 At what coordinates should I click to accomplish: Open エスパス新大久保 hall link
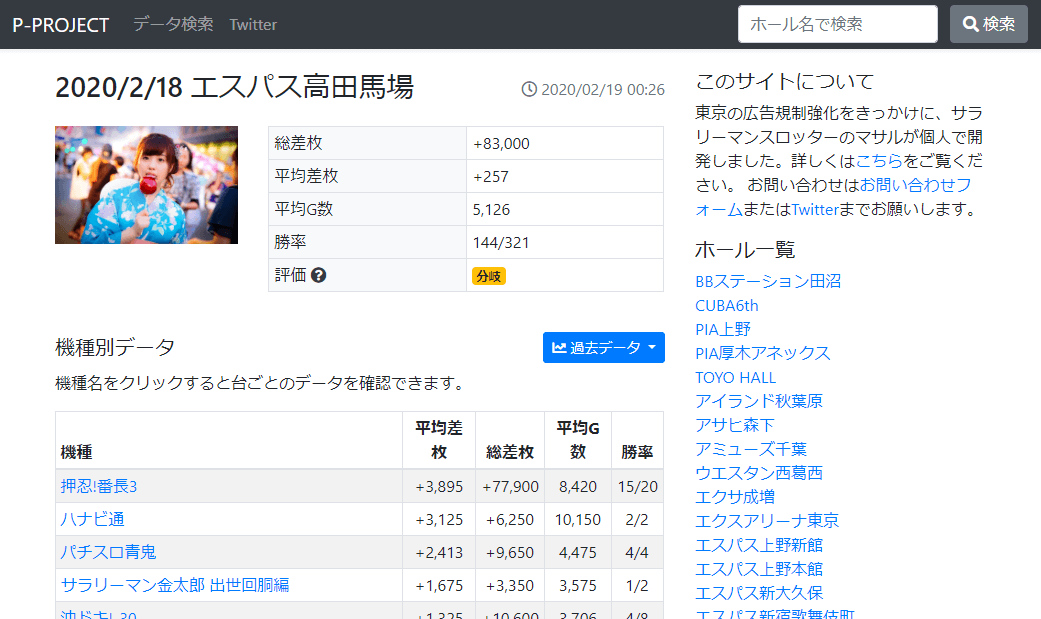[759, 593]
